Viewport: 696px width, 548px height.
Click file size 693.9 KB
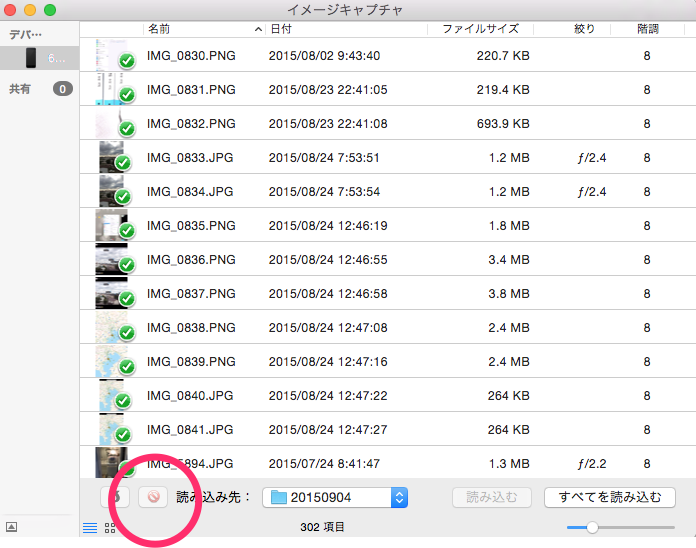pos(503,123)
